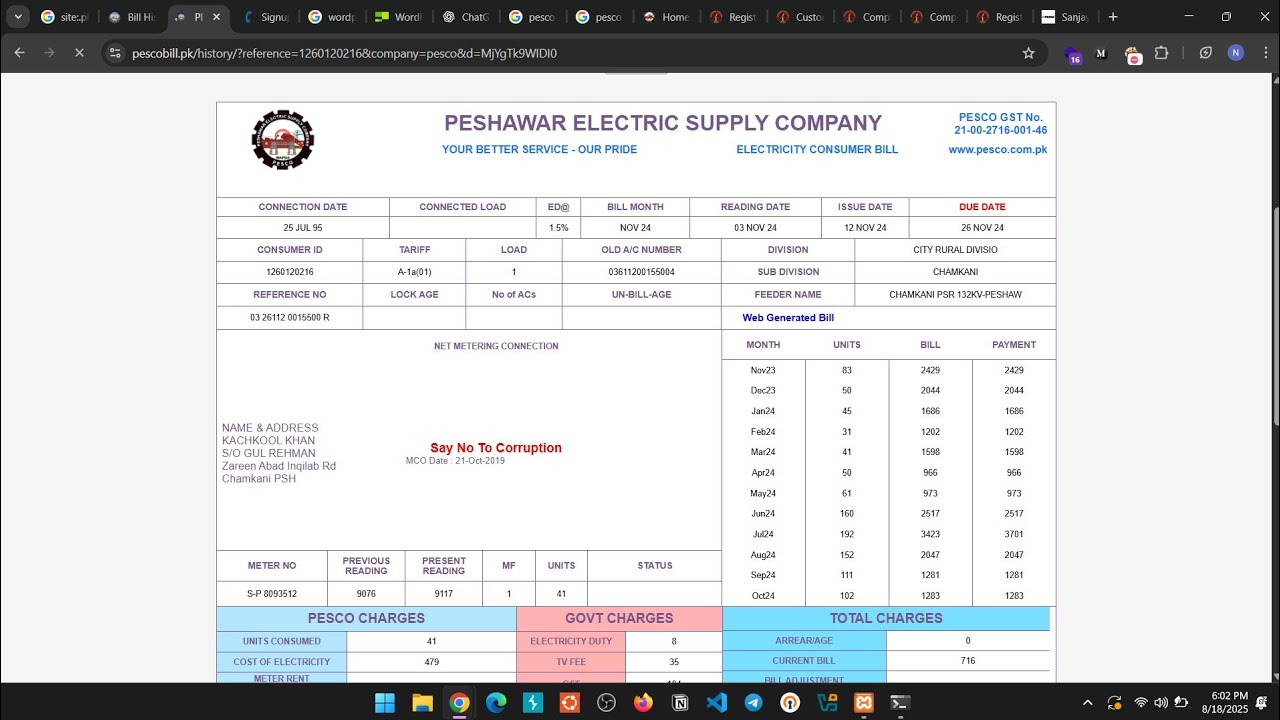Switch to the ChatG tab
Viewport: 1280px width, 720px height.
click(x=466, y=17)
